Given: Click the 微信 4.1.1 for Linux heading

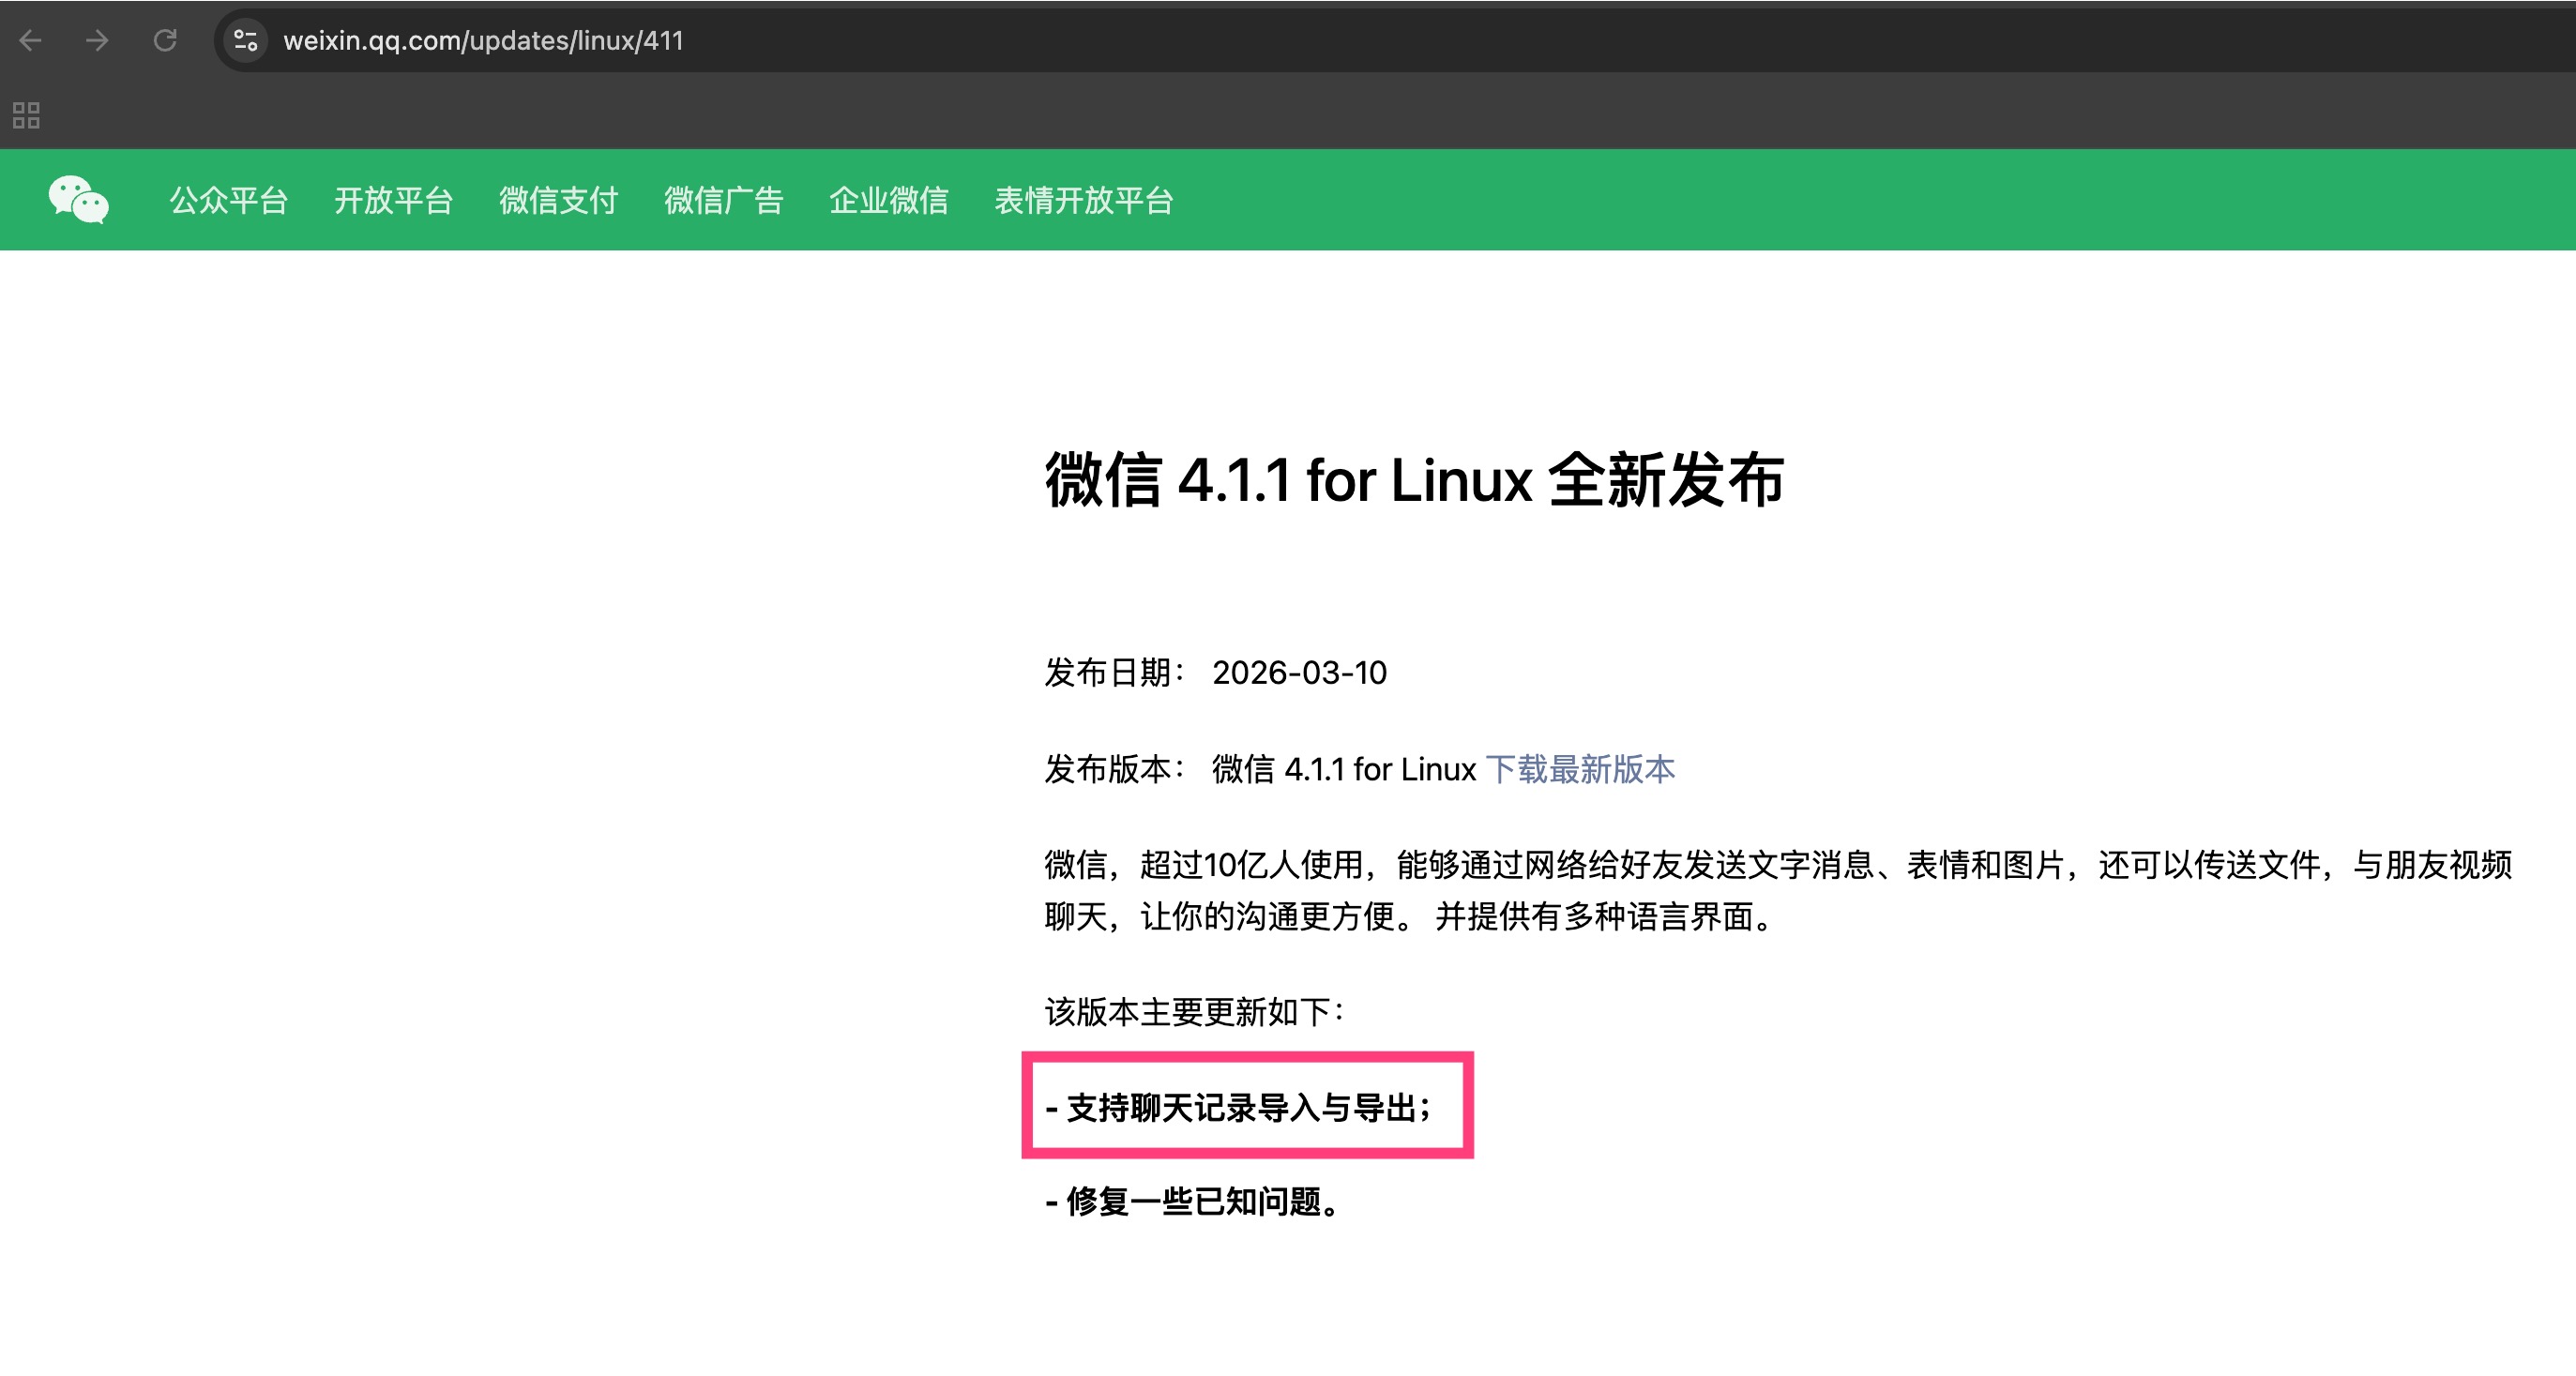Looking at the screenshot, I should click(x=1414, y=480).
